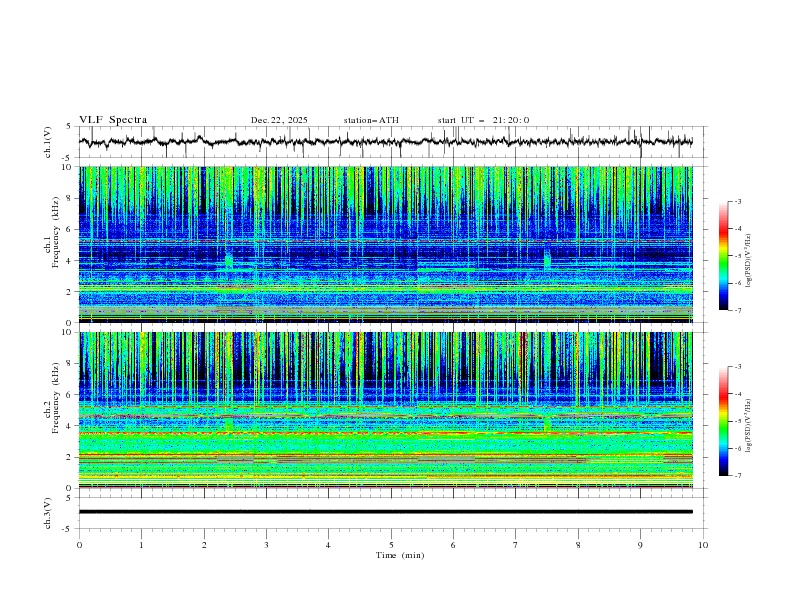Click the "ch.1(V)" waveform axis label
792x612 pixels.
point(48,142)
